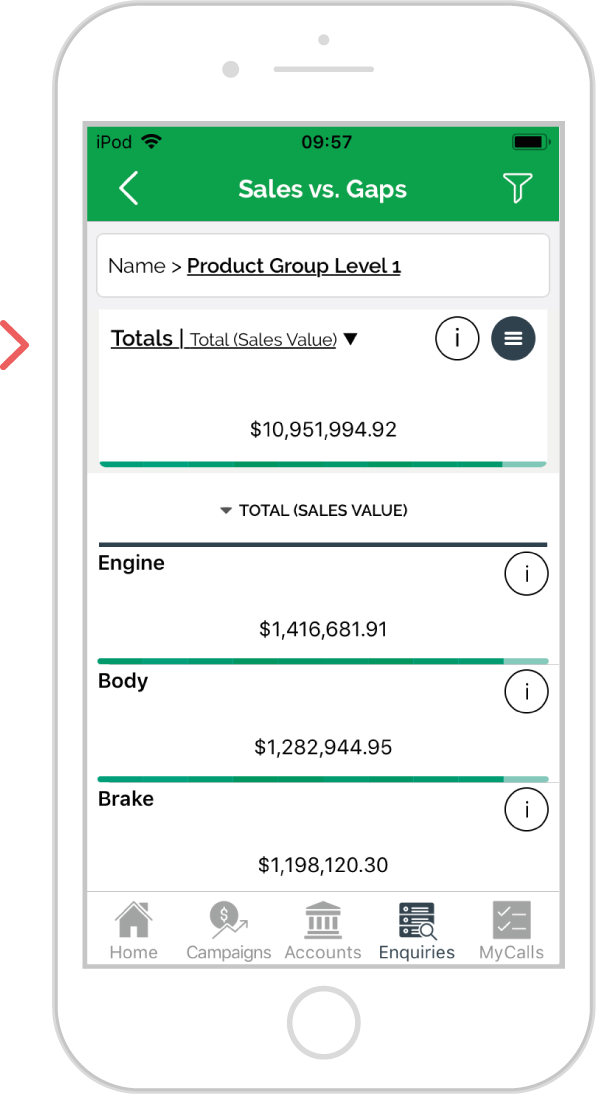This screenshot has width=596, height=1094.
Task: View info for Body row
Action: [526, 691]
